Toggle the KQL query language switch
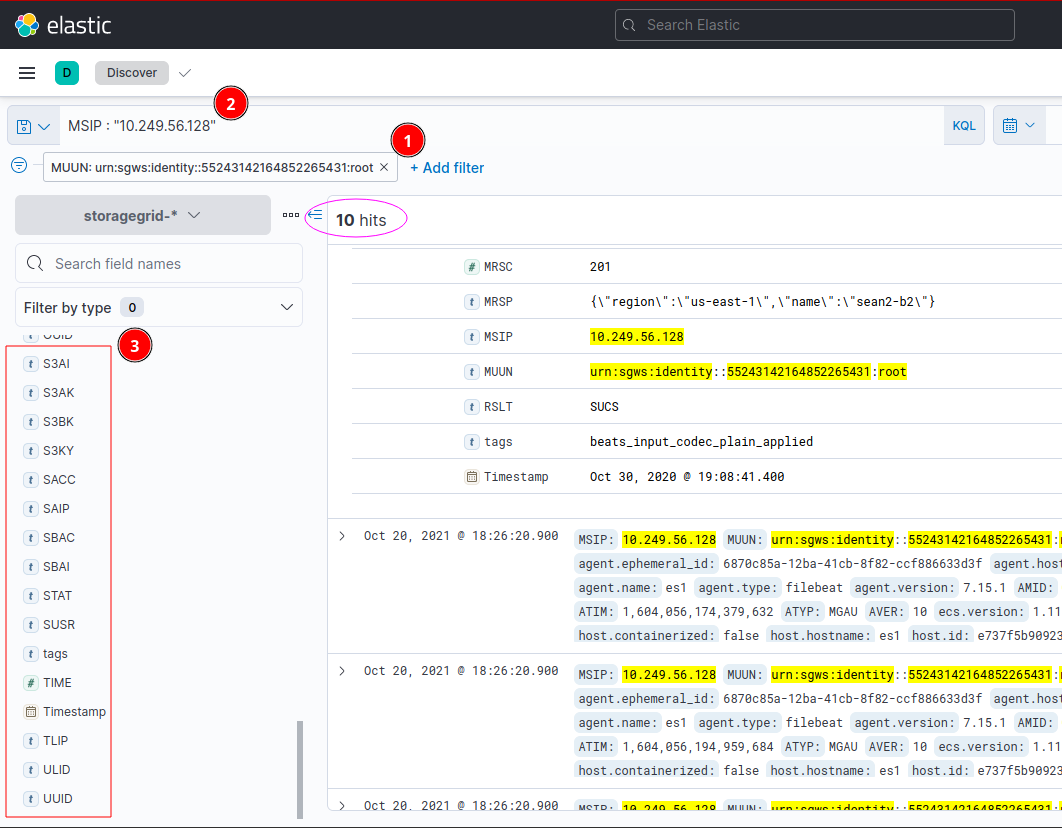The height and width of the screenshot is (828, 1062). 964,126
